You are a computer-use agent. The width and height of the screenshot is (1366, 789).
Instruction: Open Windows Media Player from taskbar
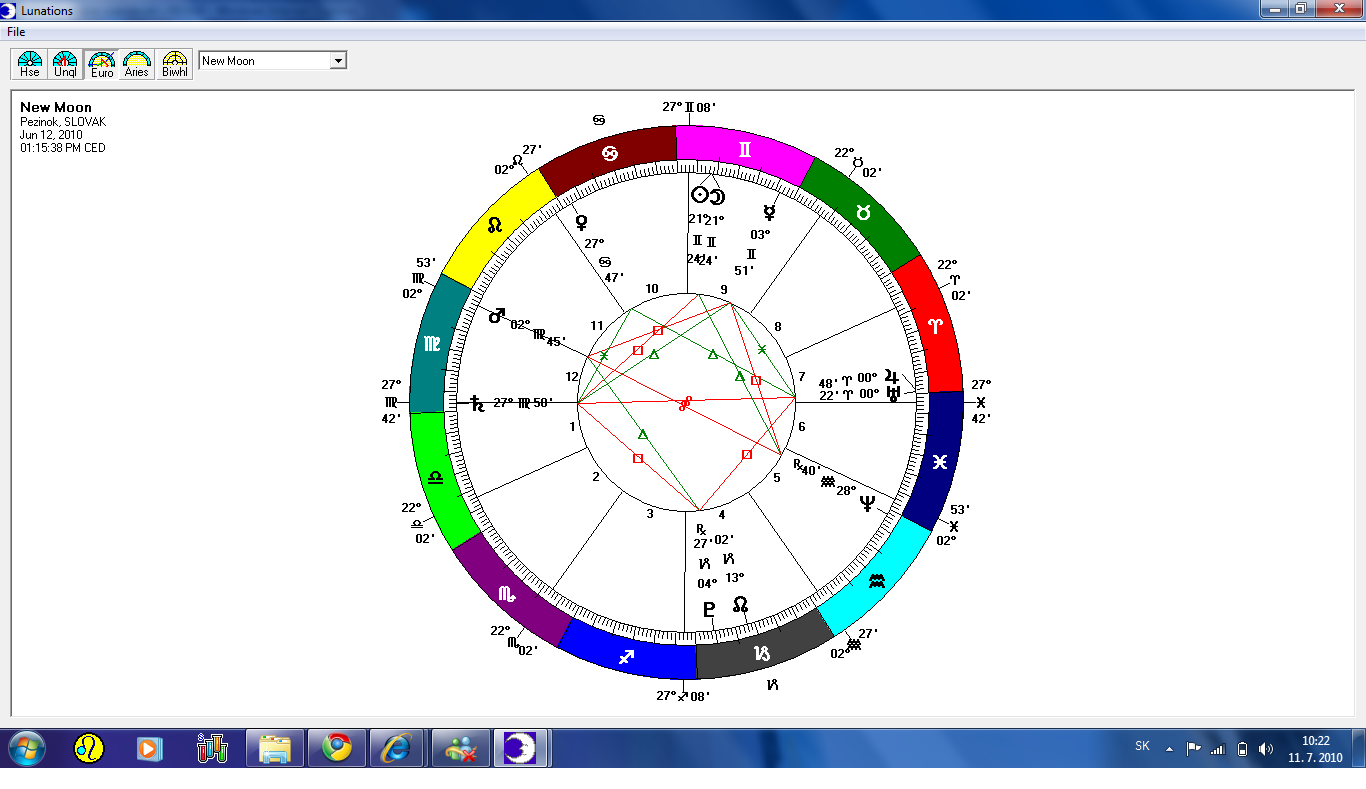(x=150, y=748)
